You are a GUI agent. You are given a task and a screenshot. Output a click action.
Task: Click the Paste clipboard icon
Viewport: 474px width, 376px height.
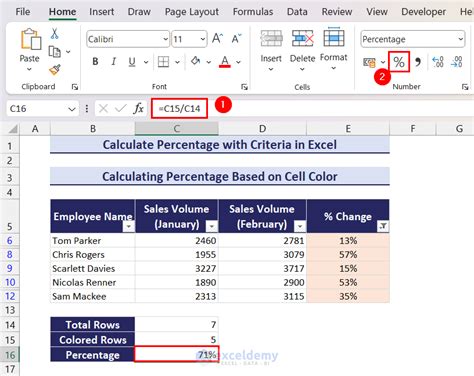pos(30,39)
